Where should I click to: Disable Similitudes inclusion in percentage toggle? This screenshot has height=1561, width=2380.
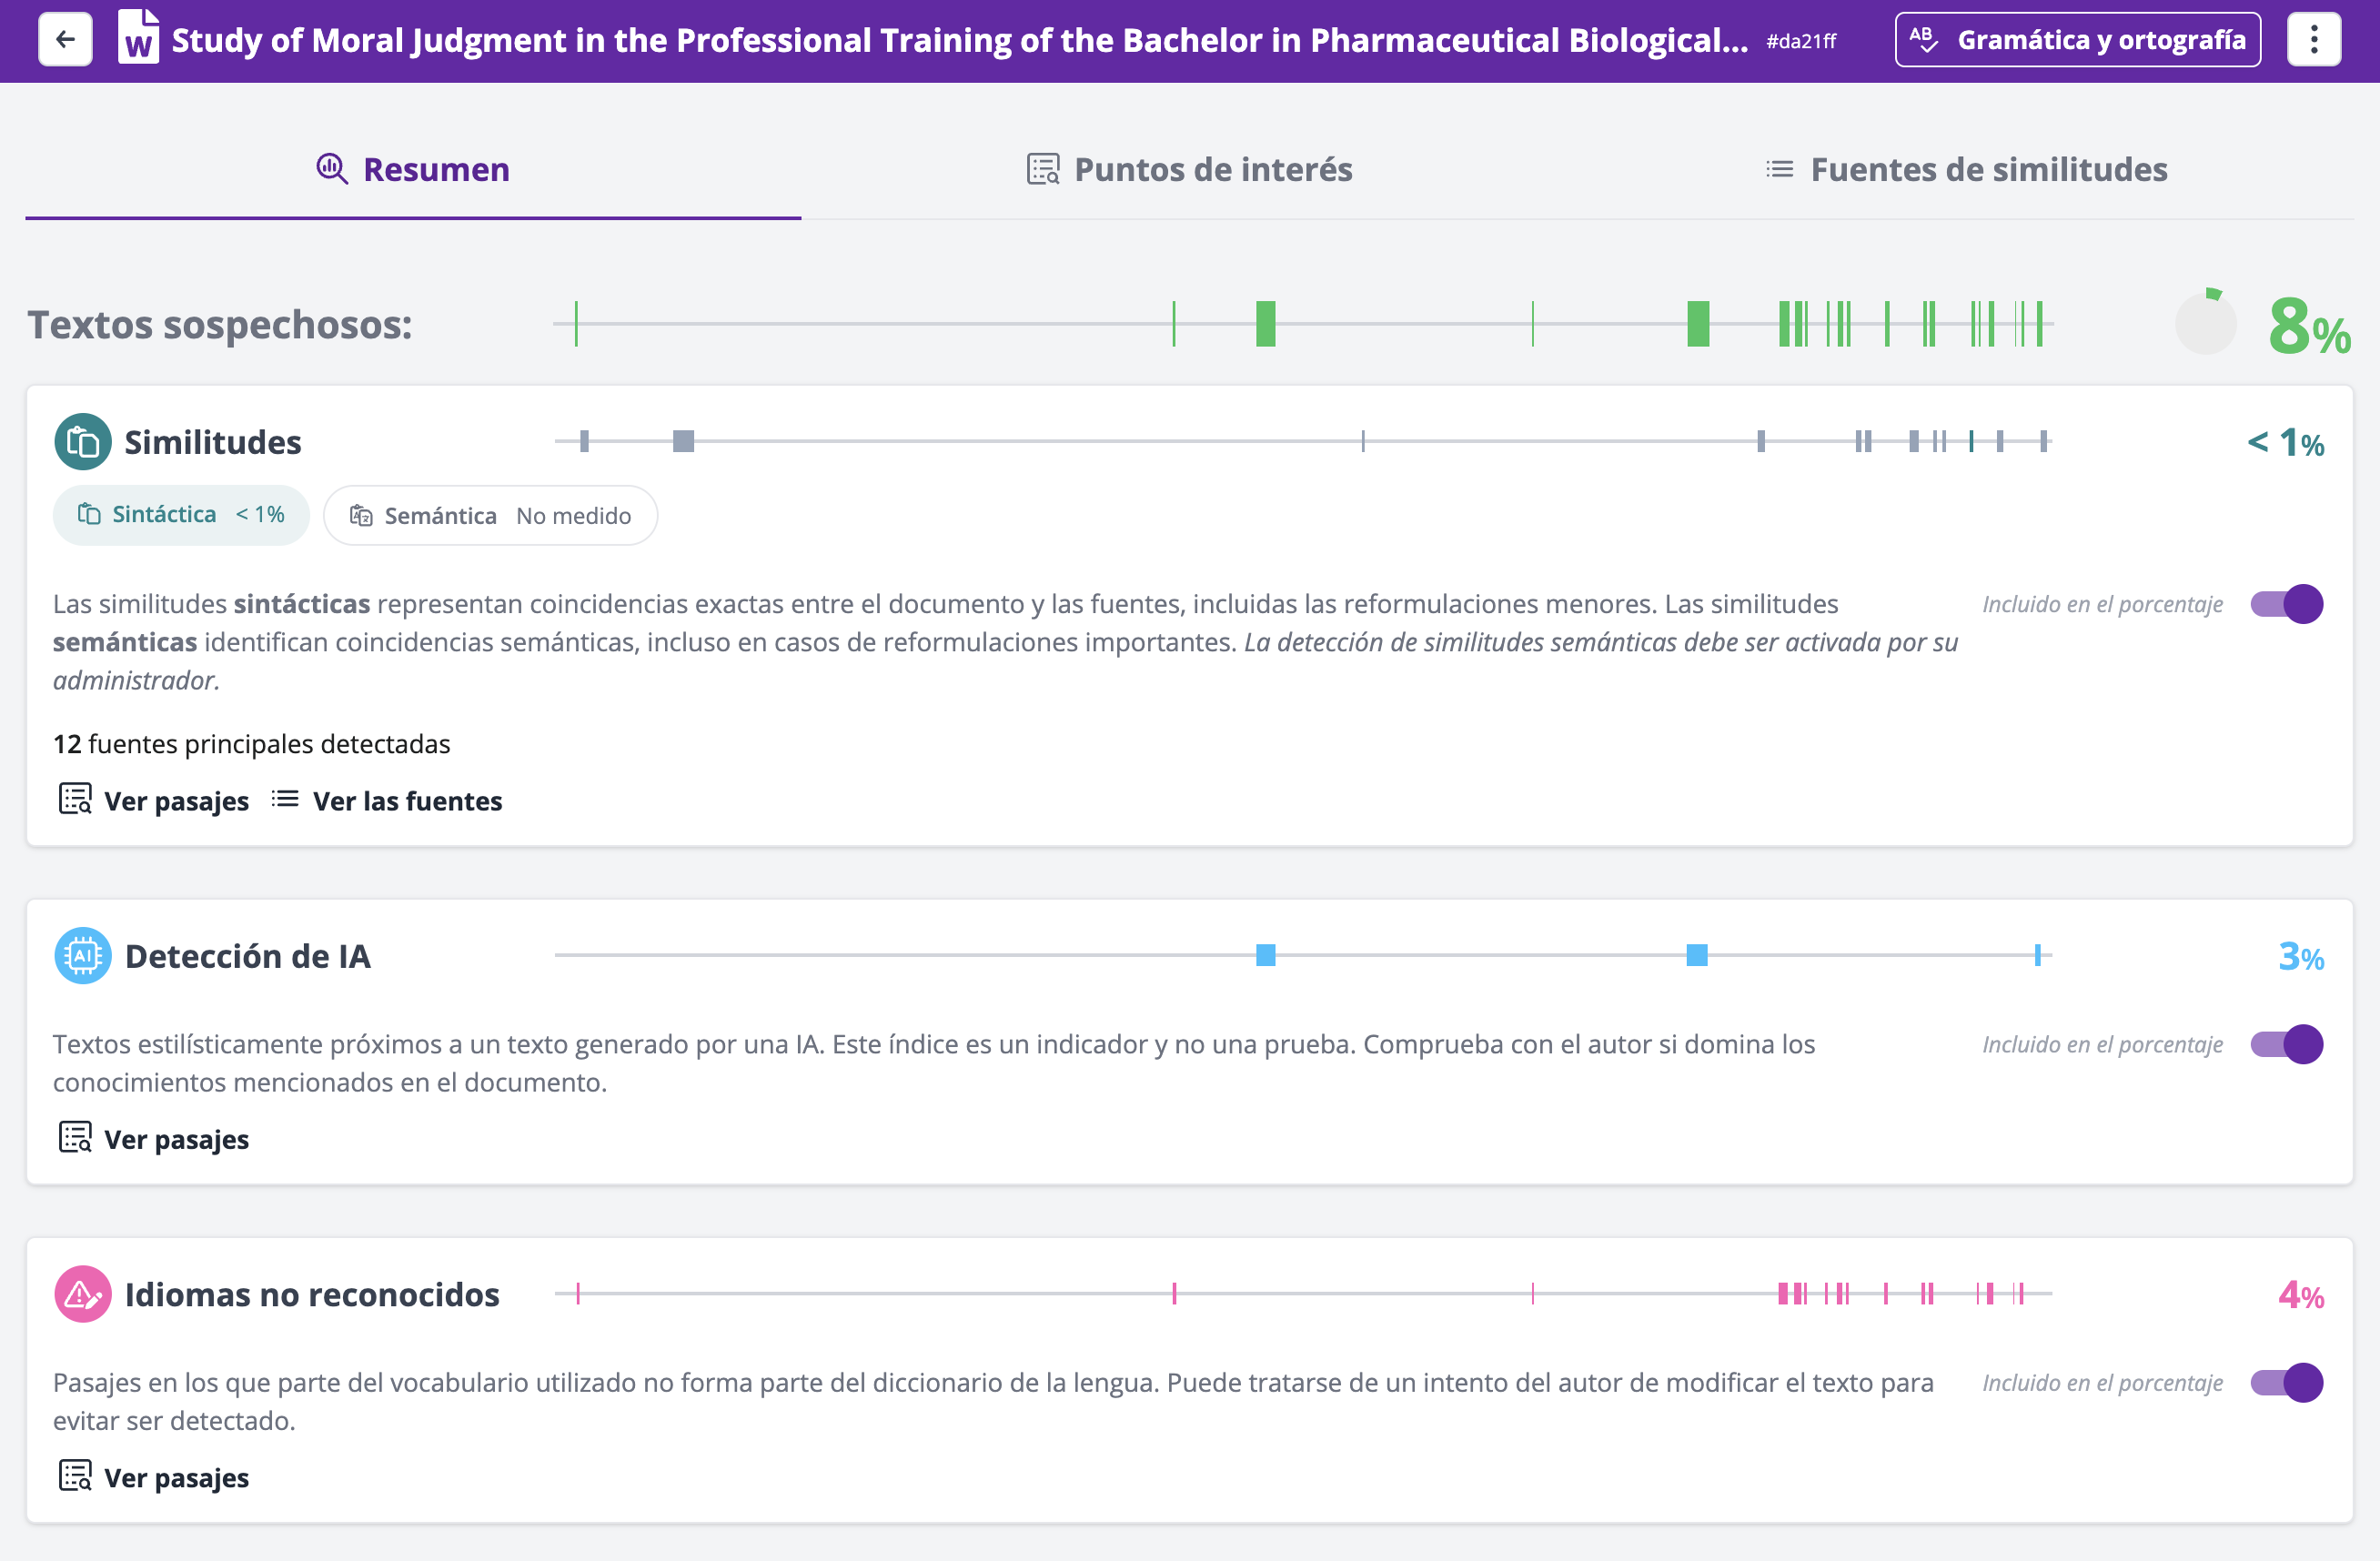[2286, 604]
